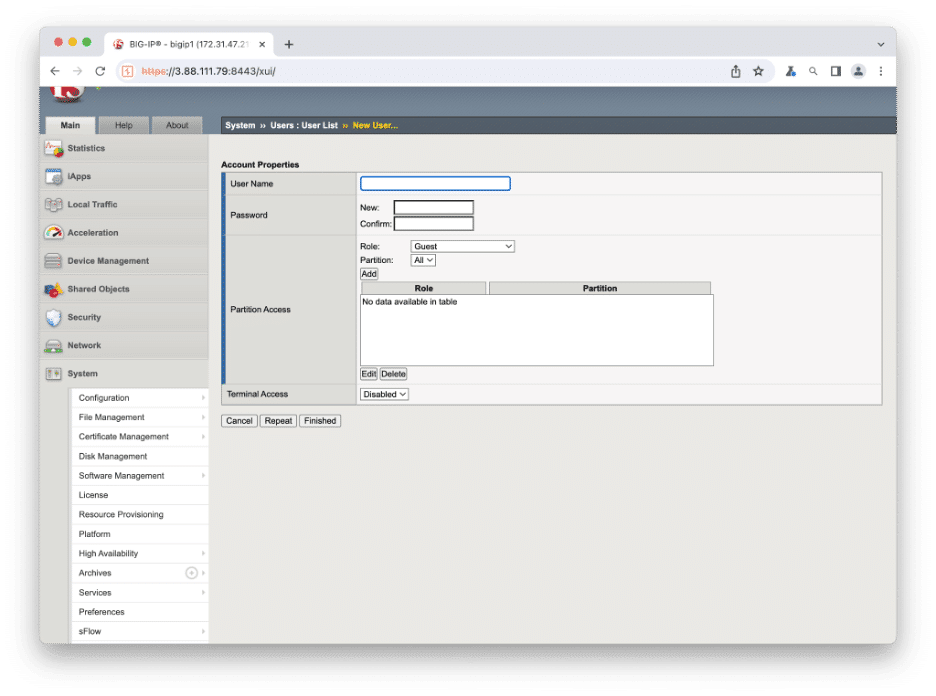Click the Users : User List breadcrumb

(304, 125)
